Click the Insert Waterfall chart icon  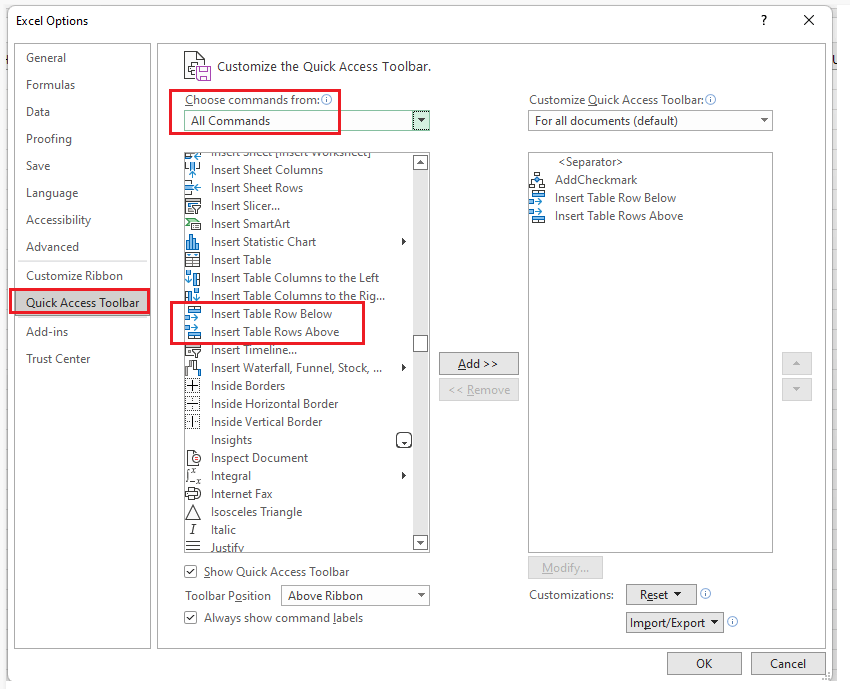pyautogui.click(x=193, y=368)
